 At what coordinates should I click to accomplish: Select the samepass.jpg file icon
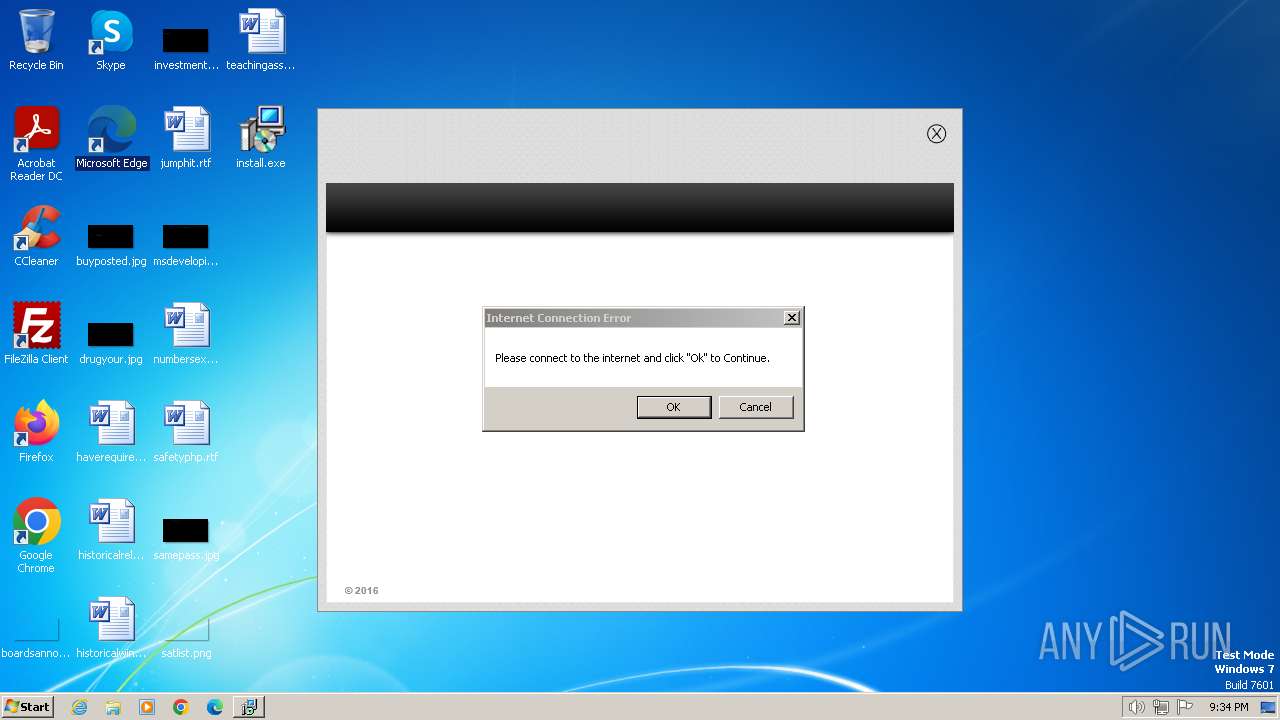coord(186,537)
